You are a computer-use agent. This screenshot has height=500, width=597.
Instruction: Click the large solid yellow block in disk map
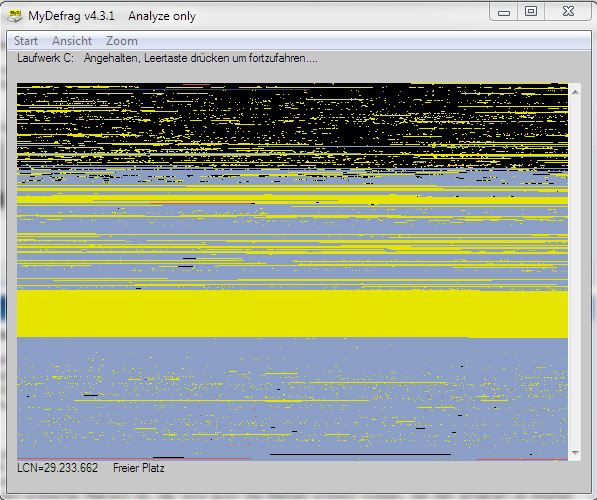click(x=292, y=314)
